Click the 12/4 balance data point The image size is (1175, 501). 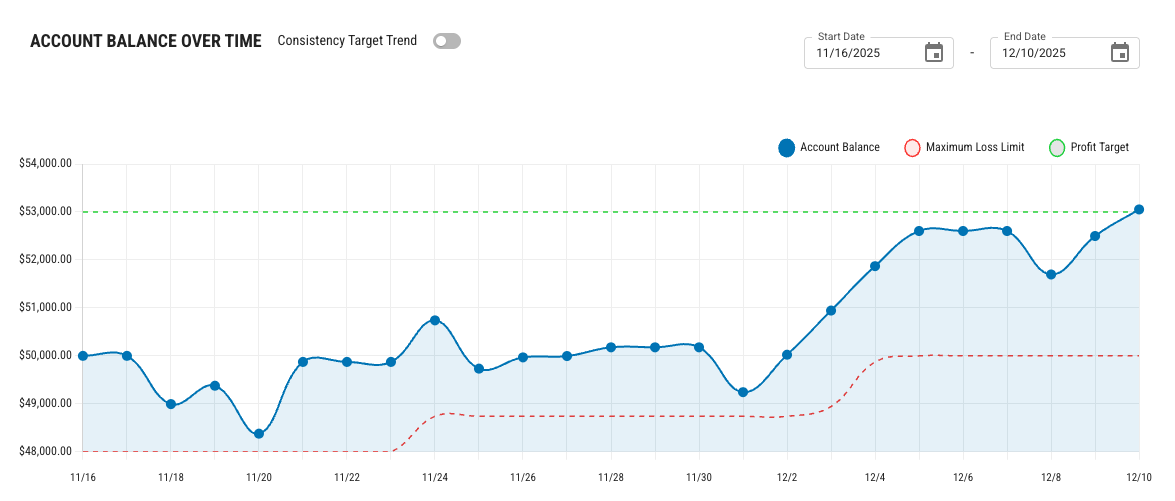click(x=875, y=266)
